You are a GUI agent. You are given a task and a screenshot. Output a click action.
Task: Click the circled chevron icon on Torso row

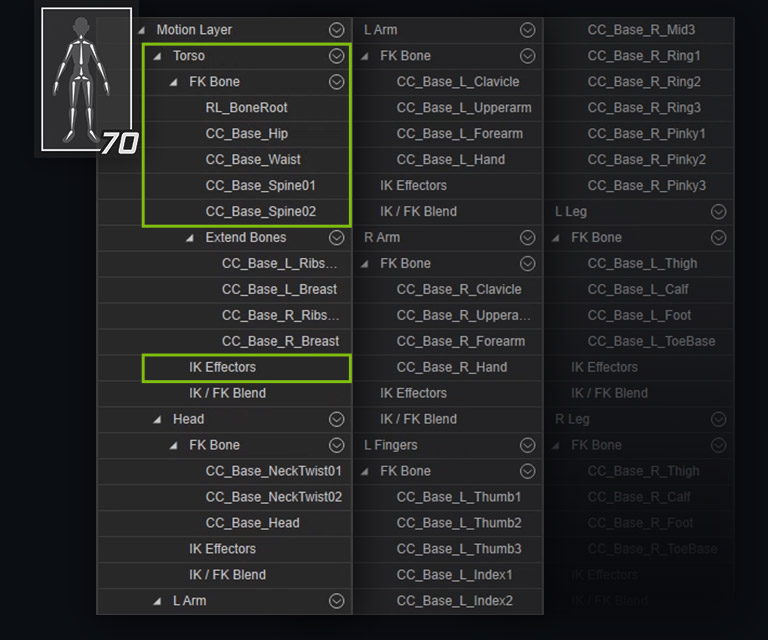click(x=337, y=56)
